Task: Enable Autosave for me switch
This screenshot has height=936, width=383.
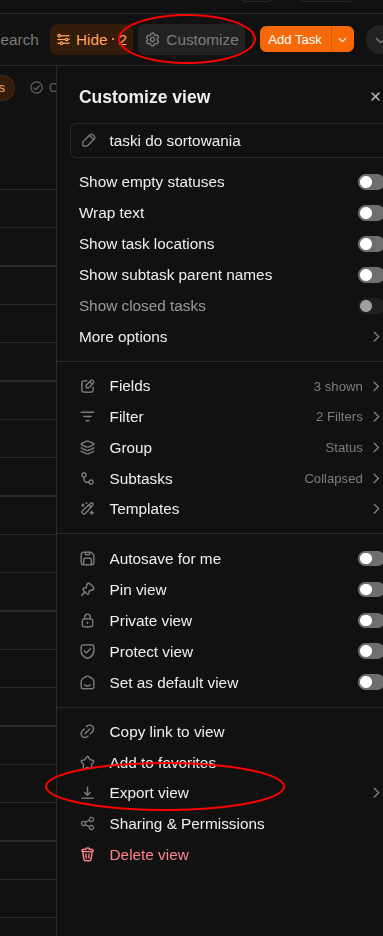Action: (370, 559)
